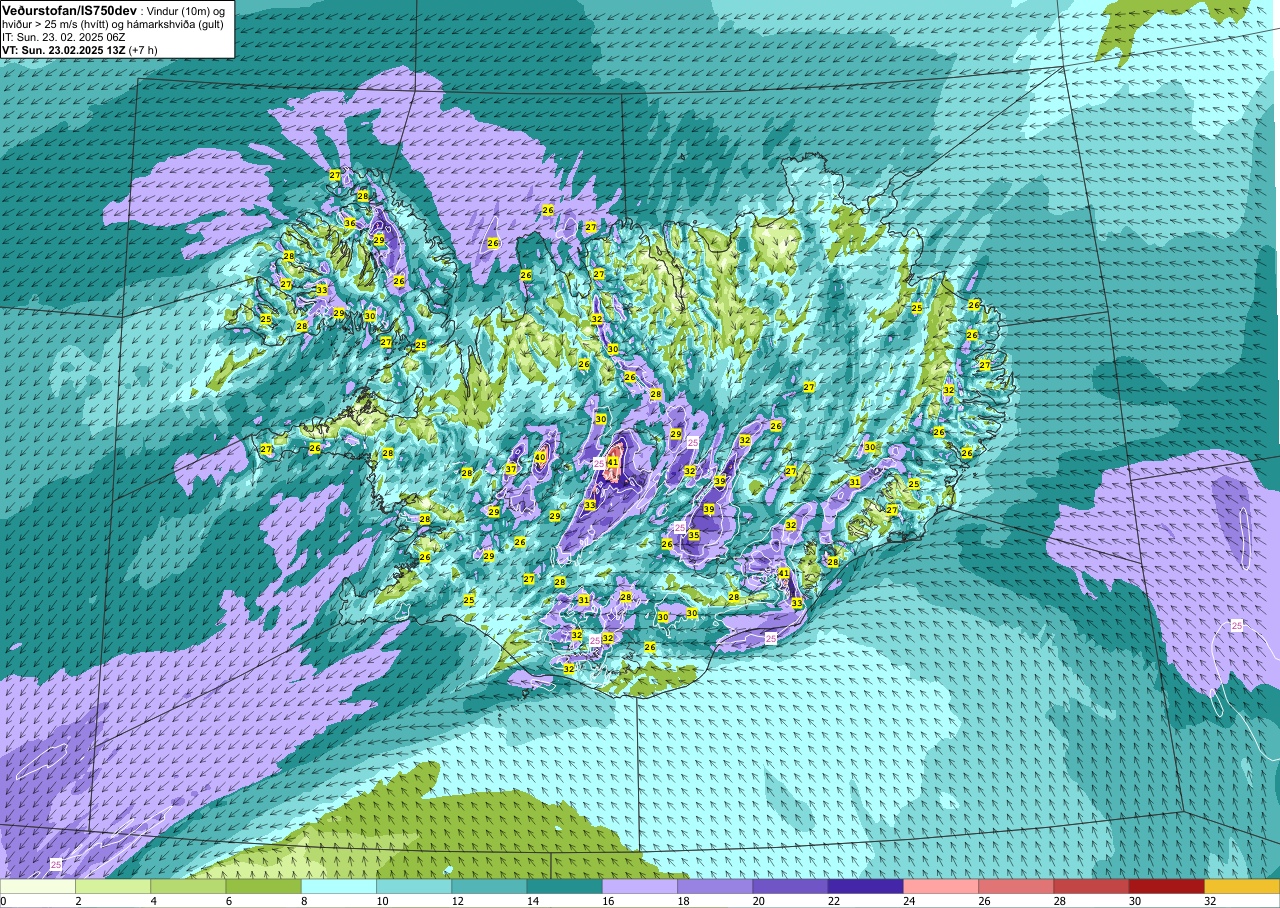
Task: Click the Veðurstofan/IS750dev title text
Action: [x=69, y=10]
